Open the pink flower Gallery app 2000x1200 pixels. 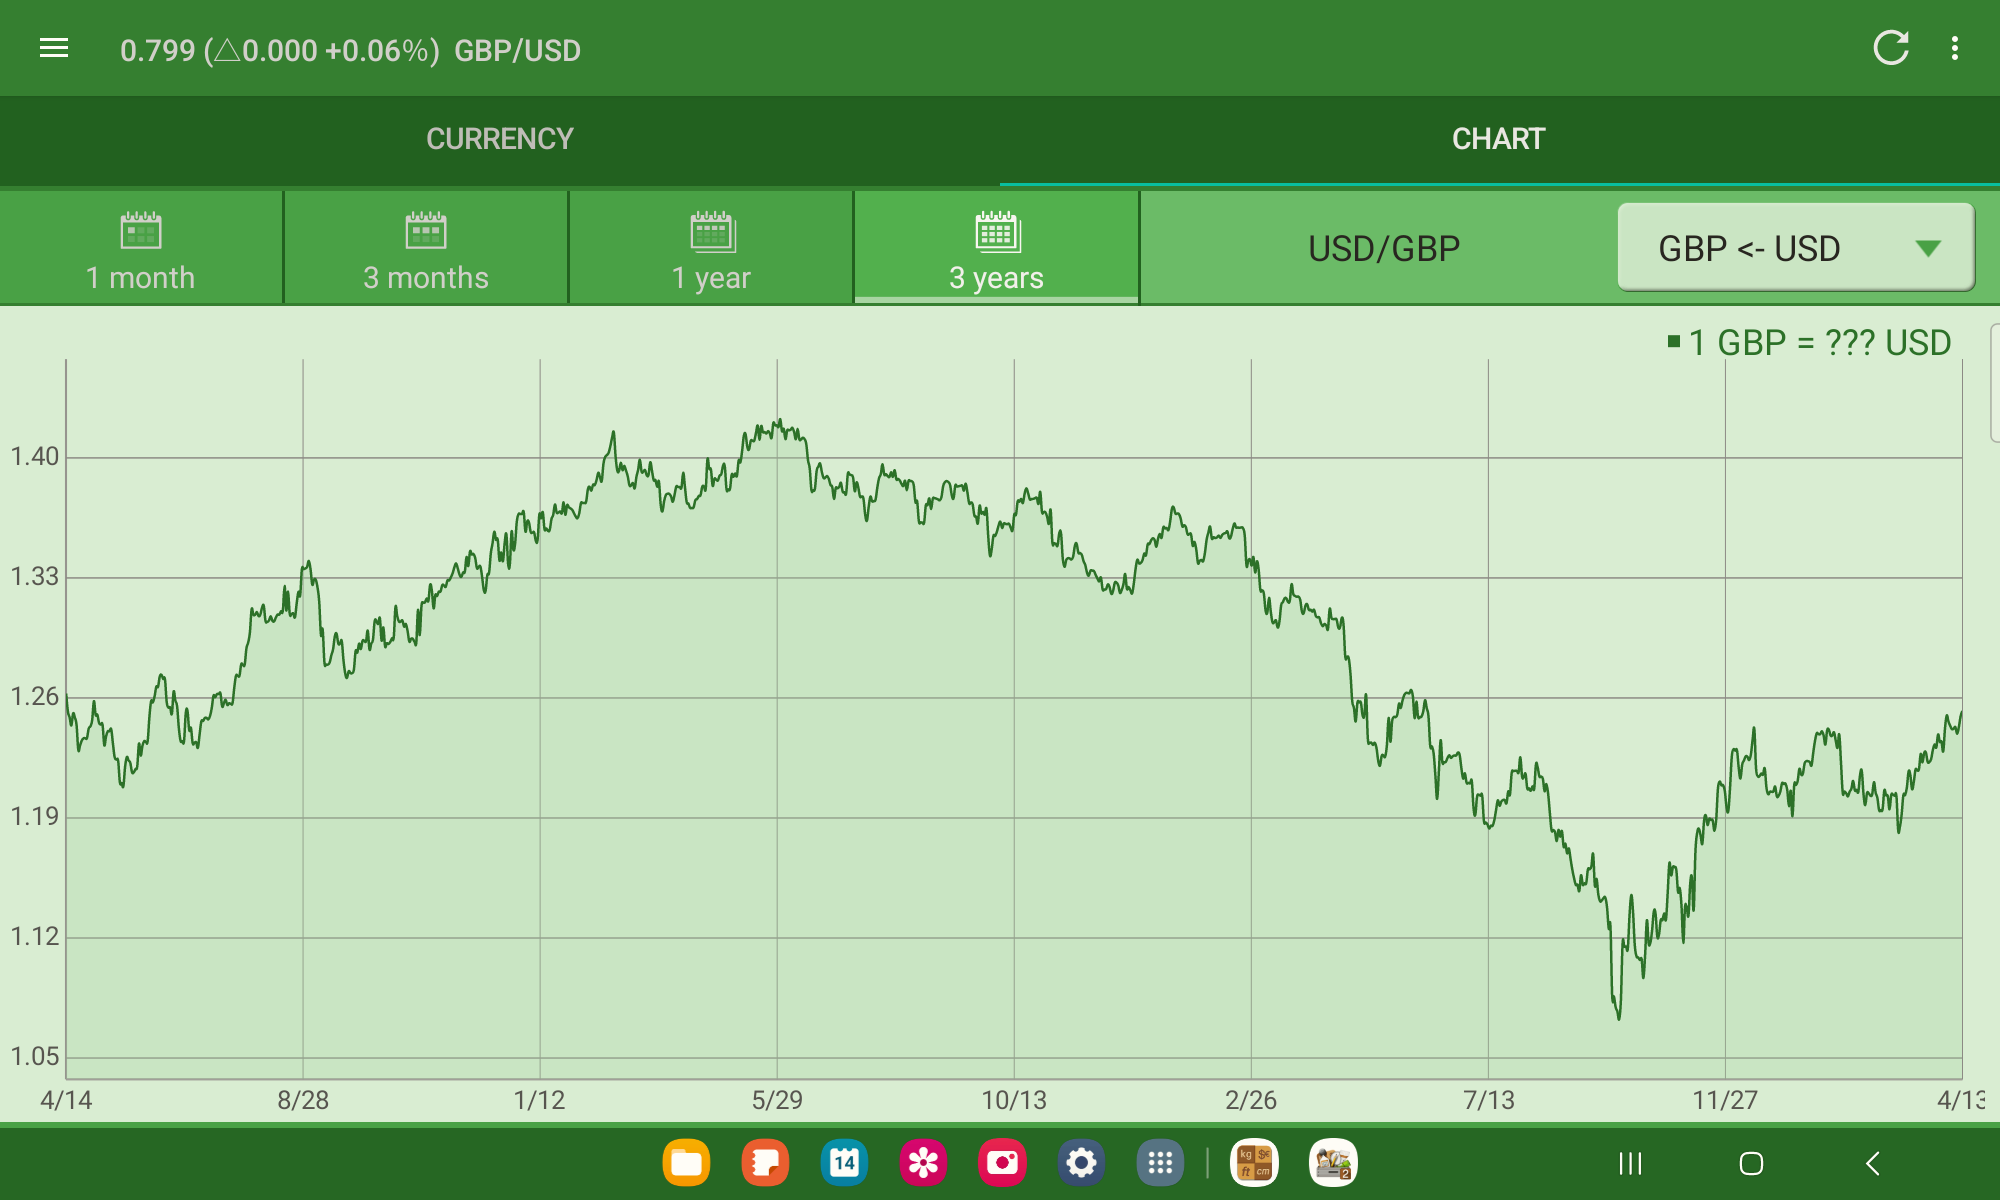coord(923,1163)
